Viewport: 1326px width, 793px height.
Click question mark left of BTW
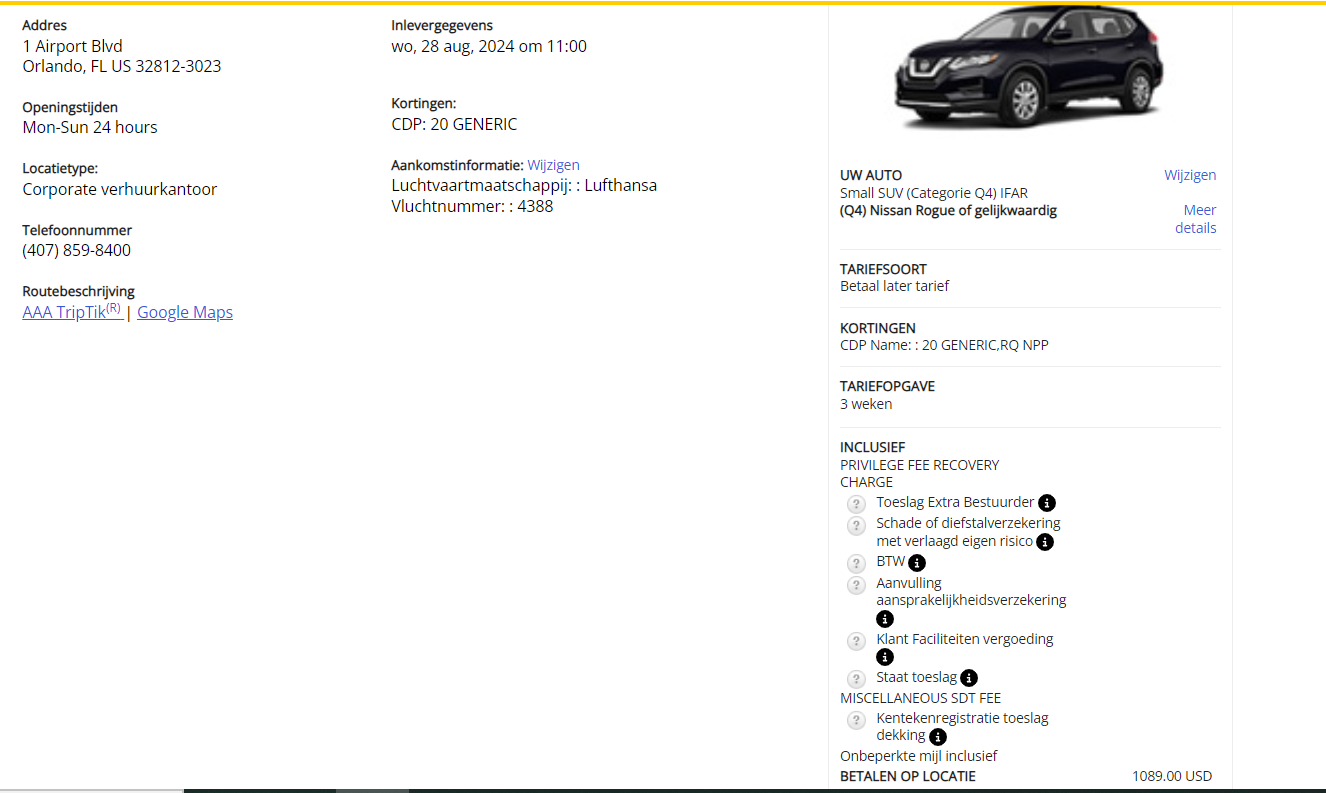[856, 563]
